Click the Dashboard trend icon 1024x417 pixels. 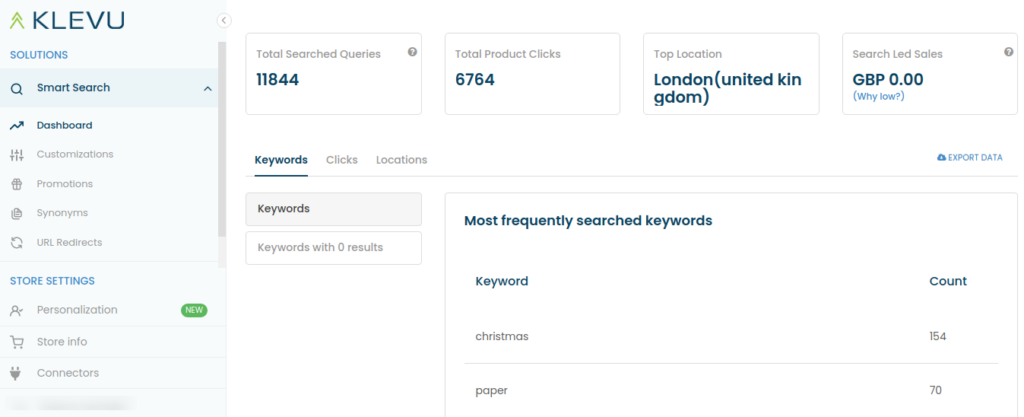16,126
